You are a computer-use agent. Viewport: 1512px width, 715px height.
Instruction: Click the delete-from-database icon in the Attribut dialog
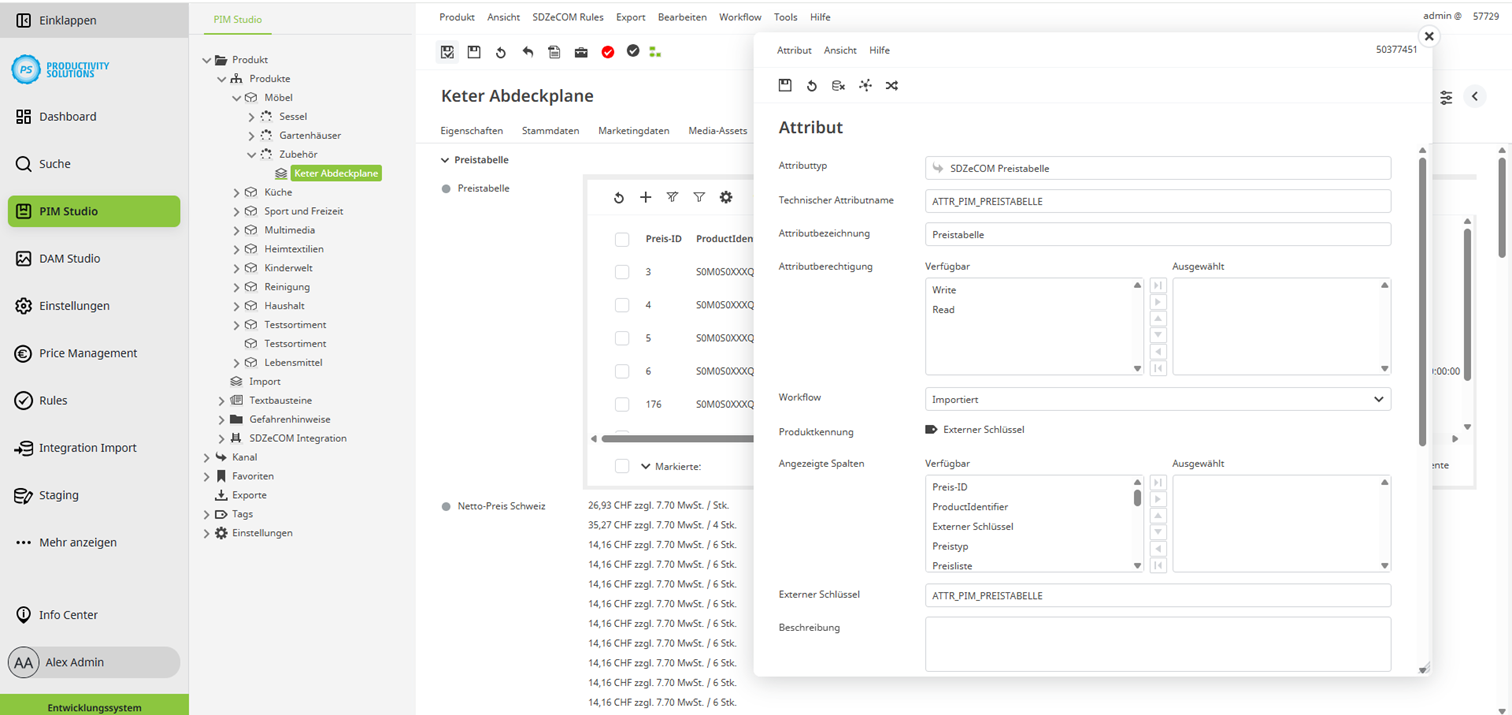pos(838,85)
